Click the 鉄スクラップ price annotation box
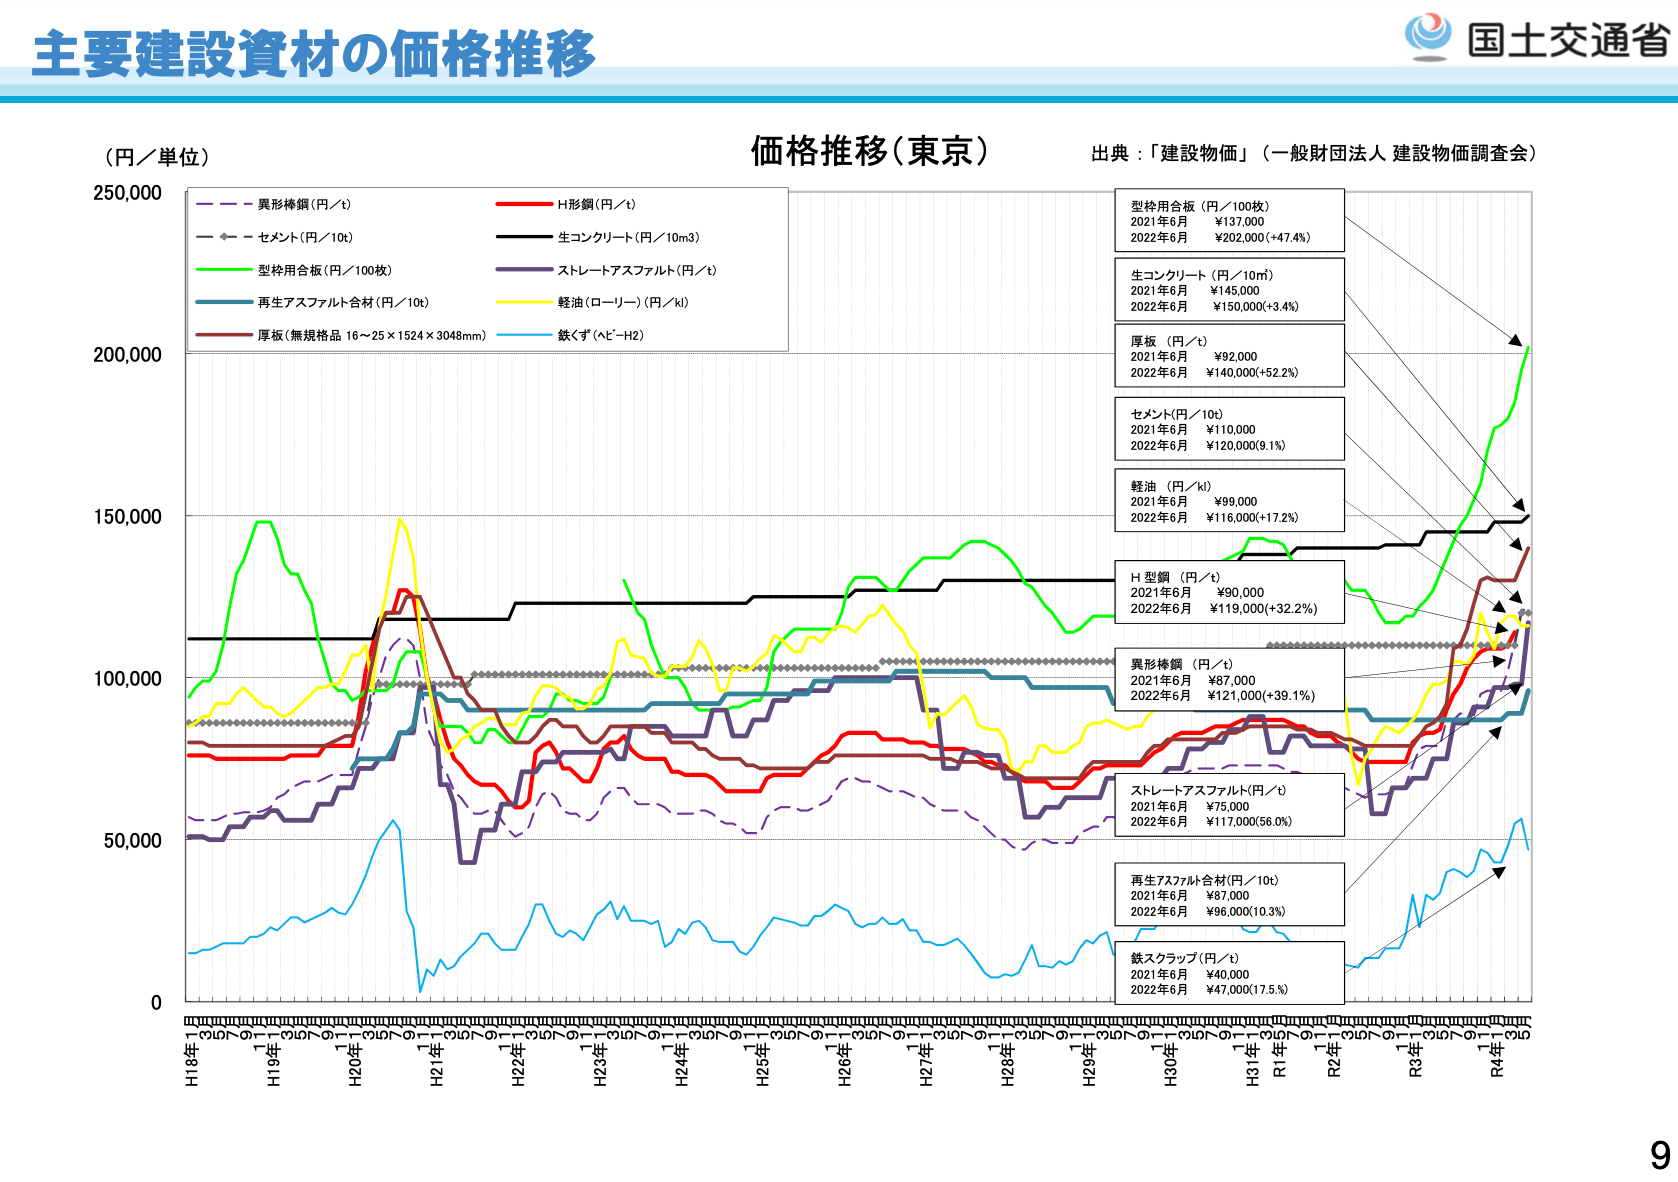This screenshot has width=1678, height=1182. click(x=1229, y=973)
